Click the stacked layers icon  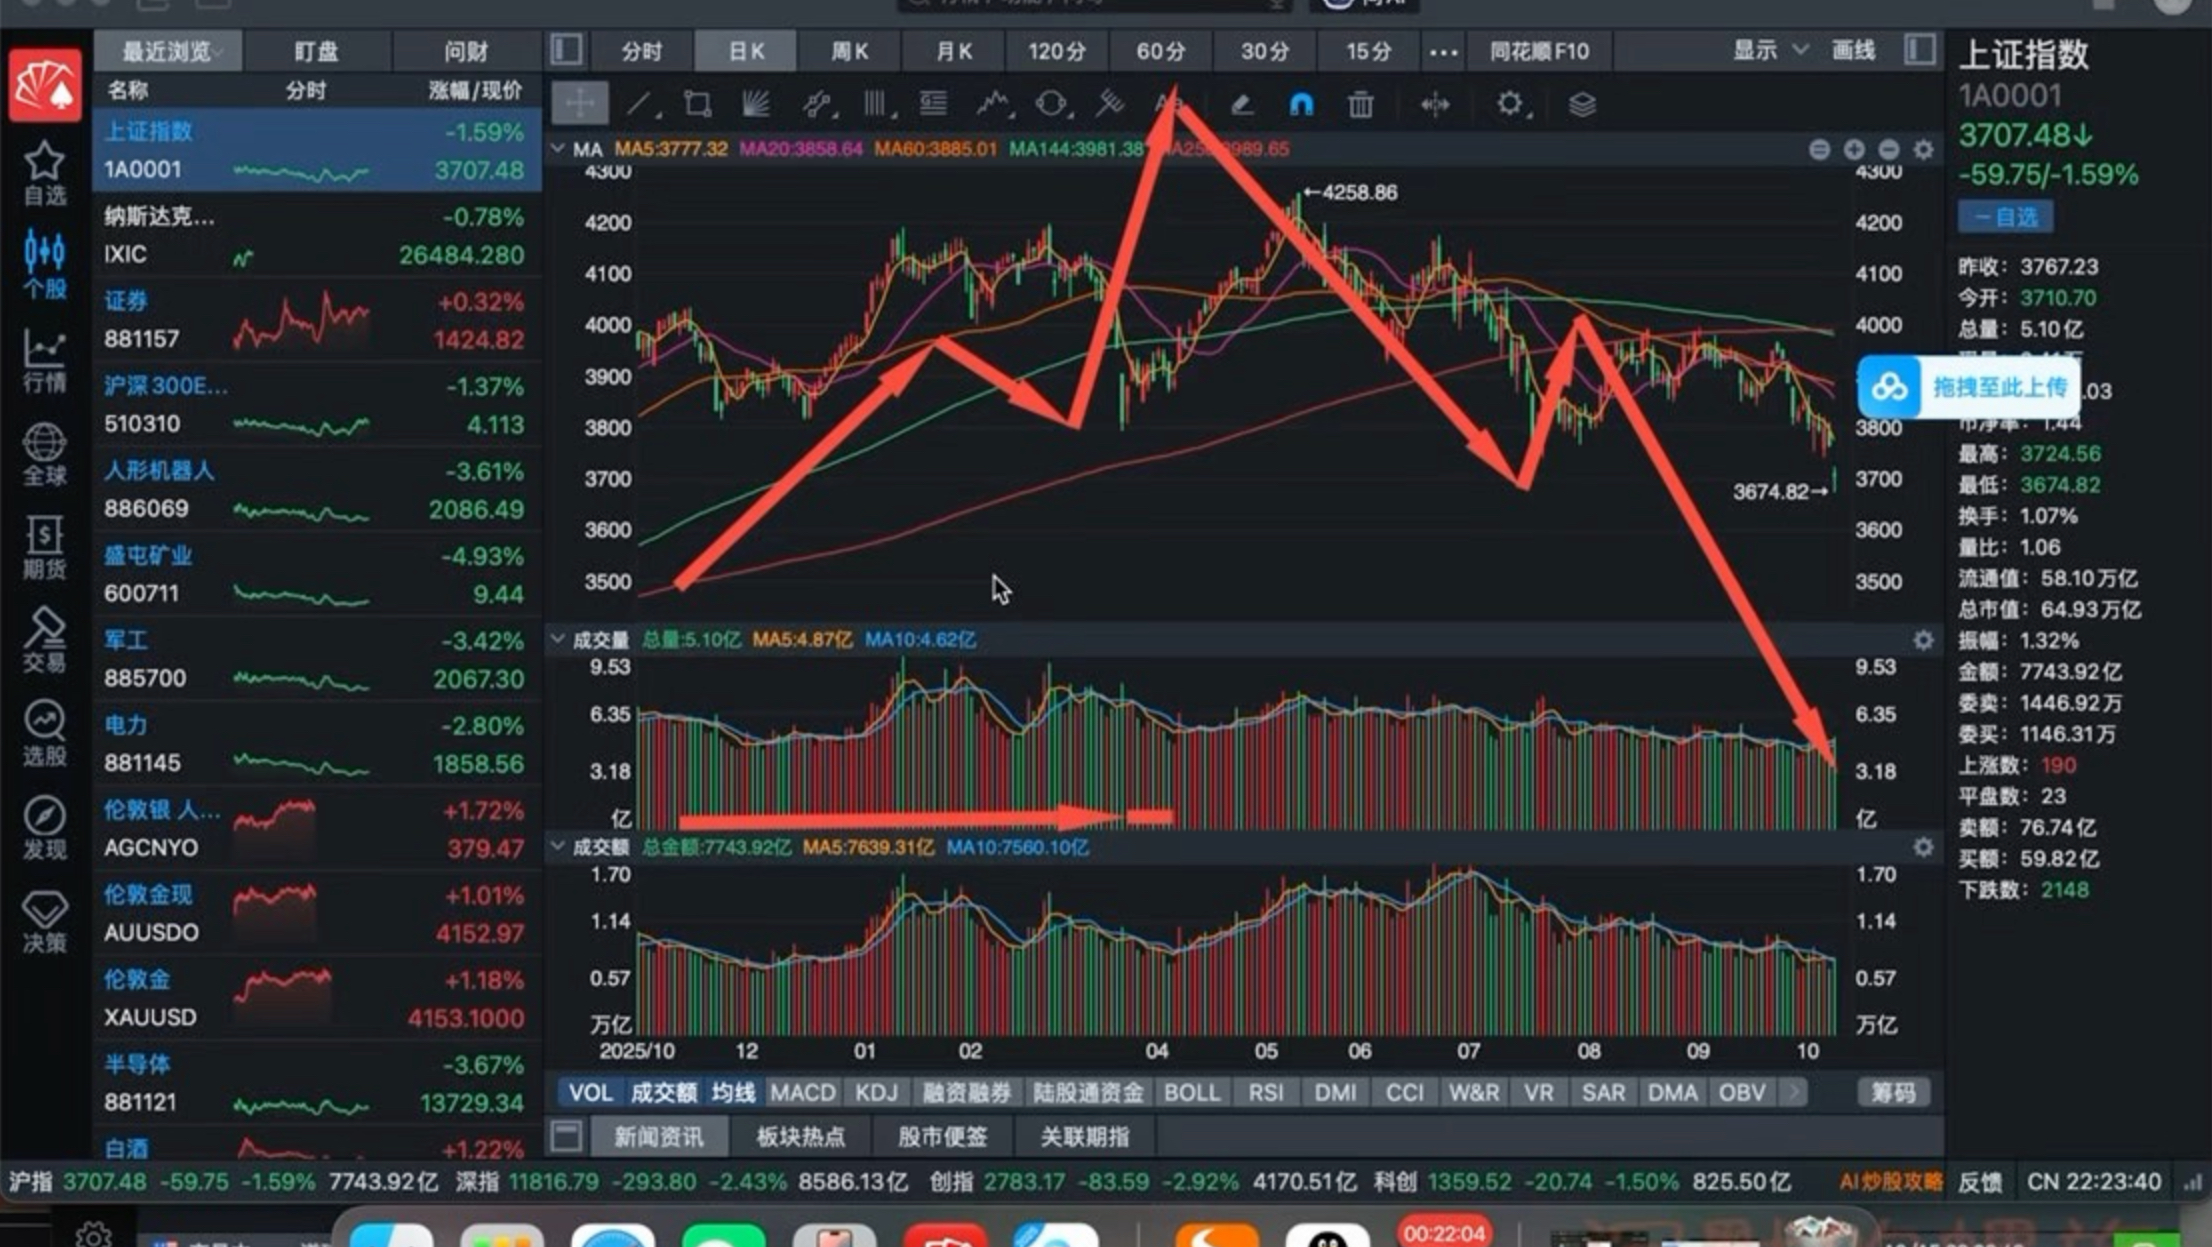(1582, 104)
